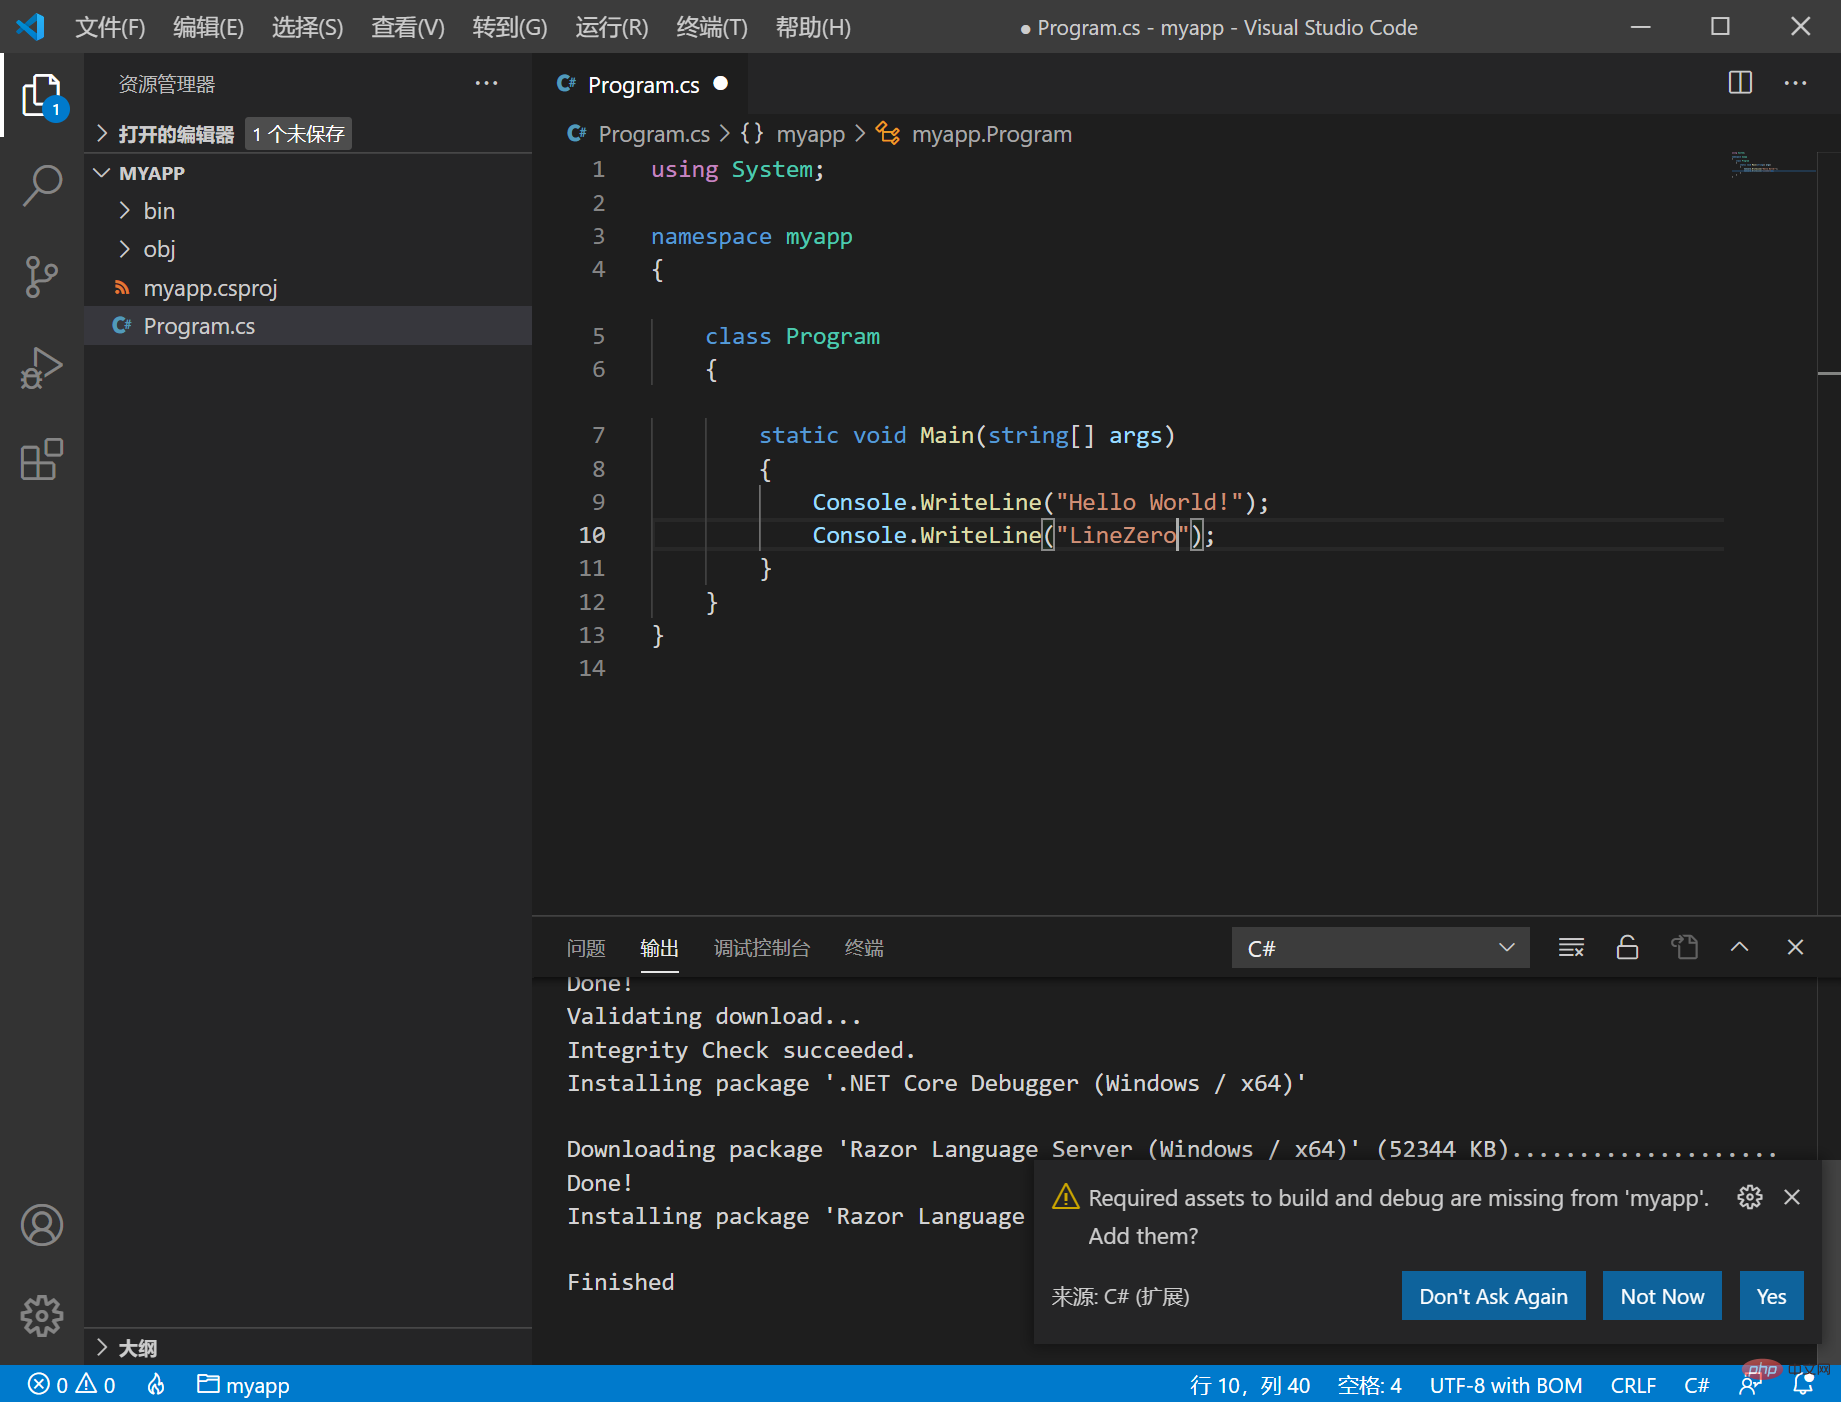Open the 帮助(H) menu

[x=812, y=27]
